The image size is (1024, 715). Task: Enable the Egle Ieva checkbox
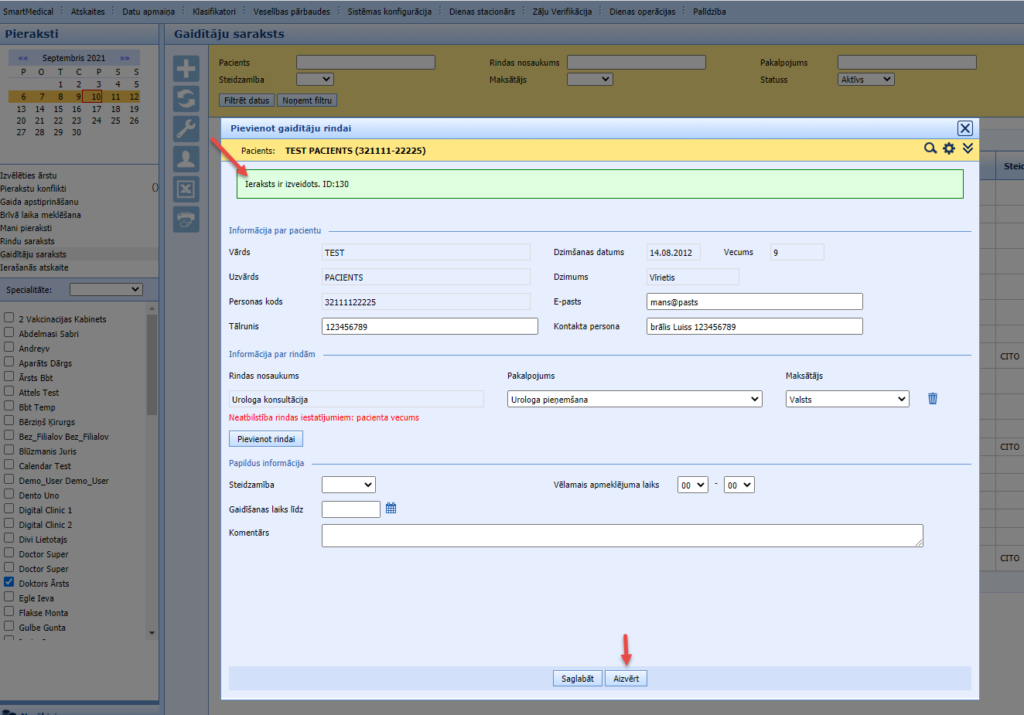(x=9, y=597)
